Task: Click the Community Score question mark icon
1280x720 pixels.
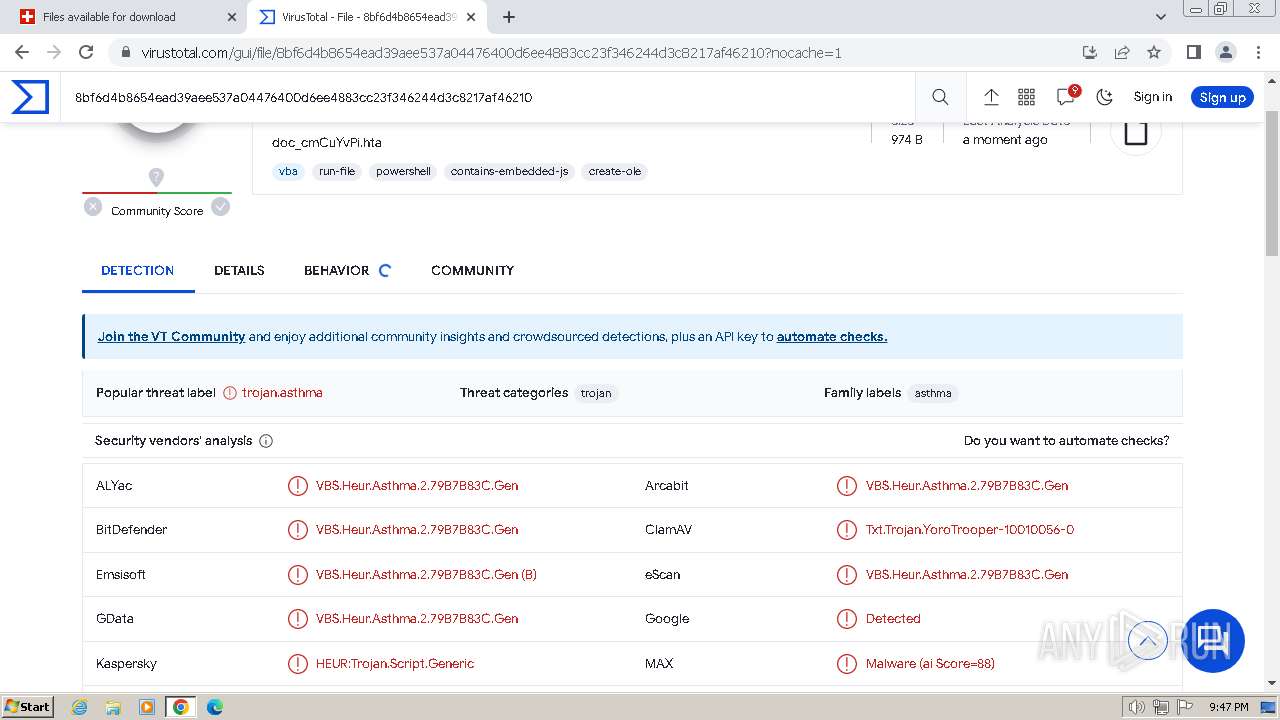Action: click(x=156, y=177)
